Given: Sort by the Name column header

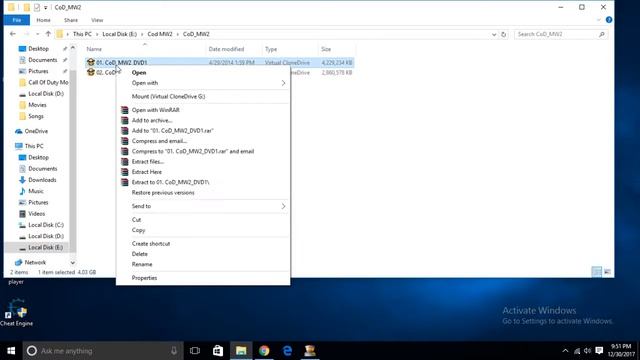Looking at the screenshot, I should [94, 49].
